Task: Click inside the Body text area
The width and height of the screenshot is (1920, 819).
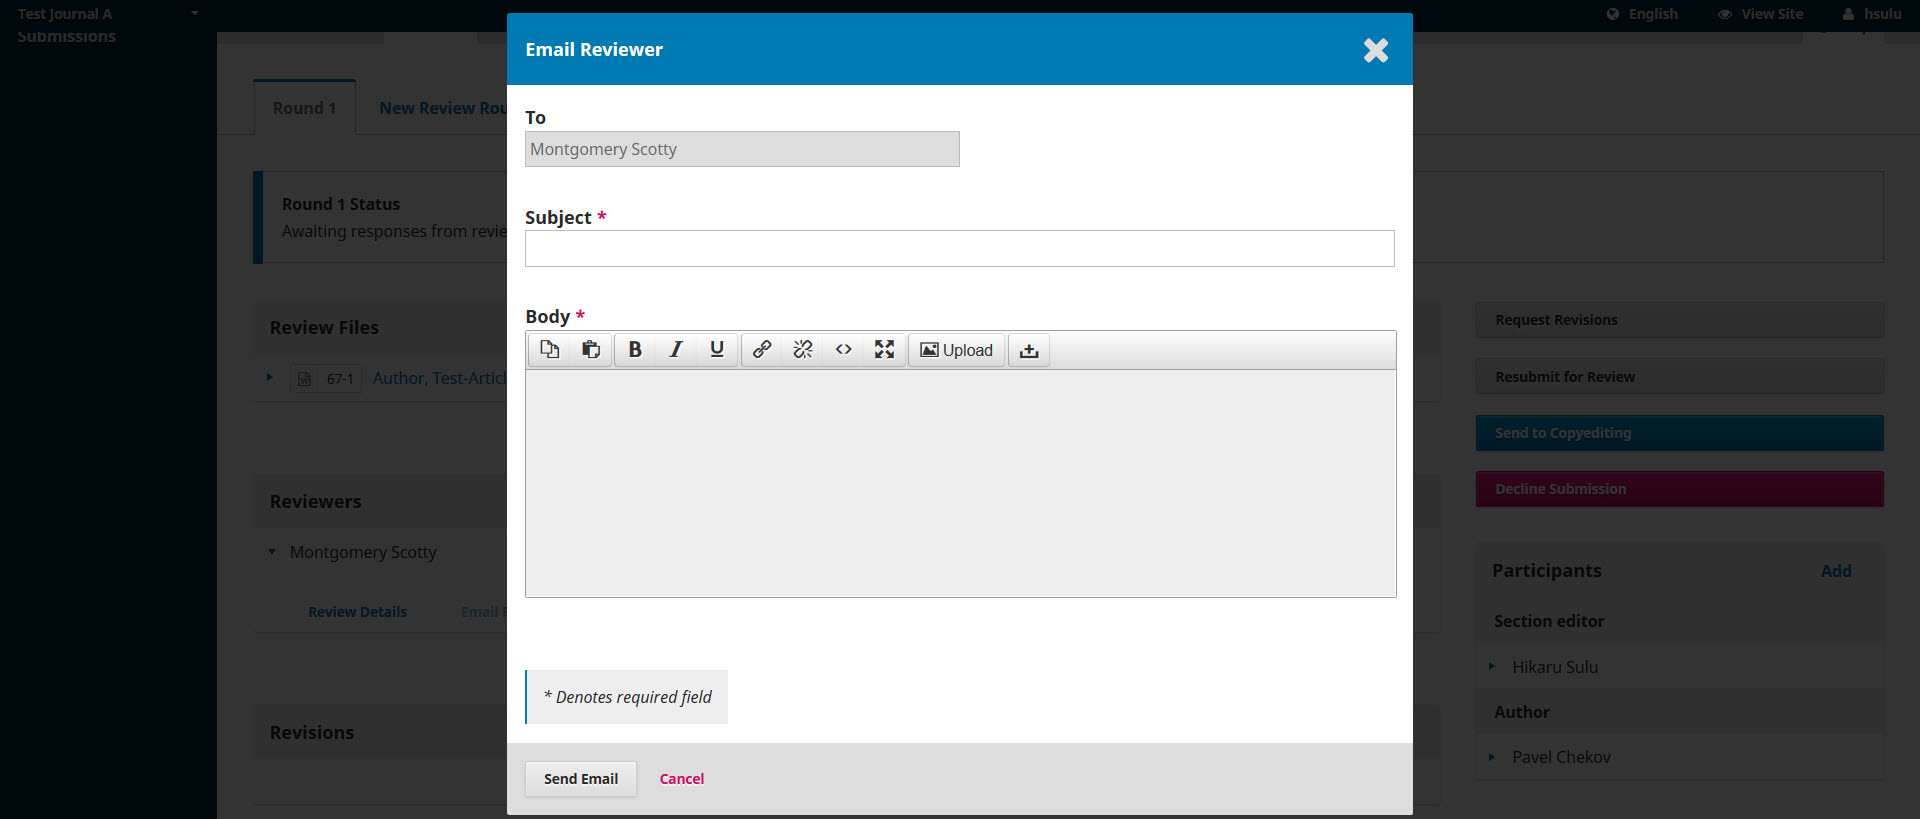Action: point(960,483)
